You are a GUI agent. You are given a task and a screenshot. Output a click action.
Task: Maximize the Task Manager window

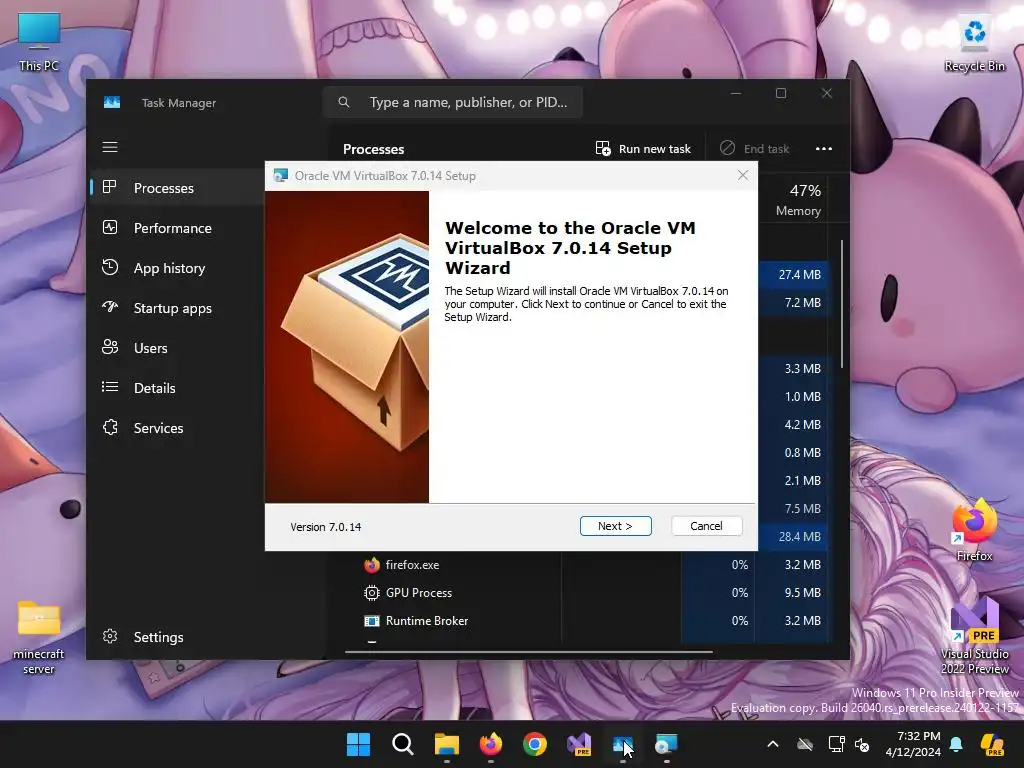pos(781,93)
